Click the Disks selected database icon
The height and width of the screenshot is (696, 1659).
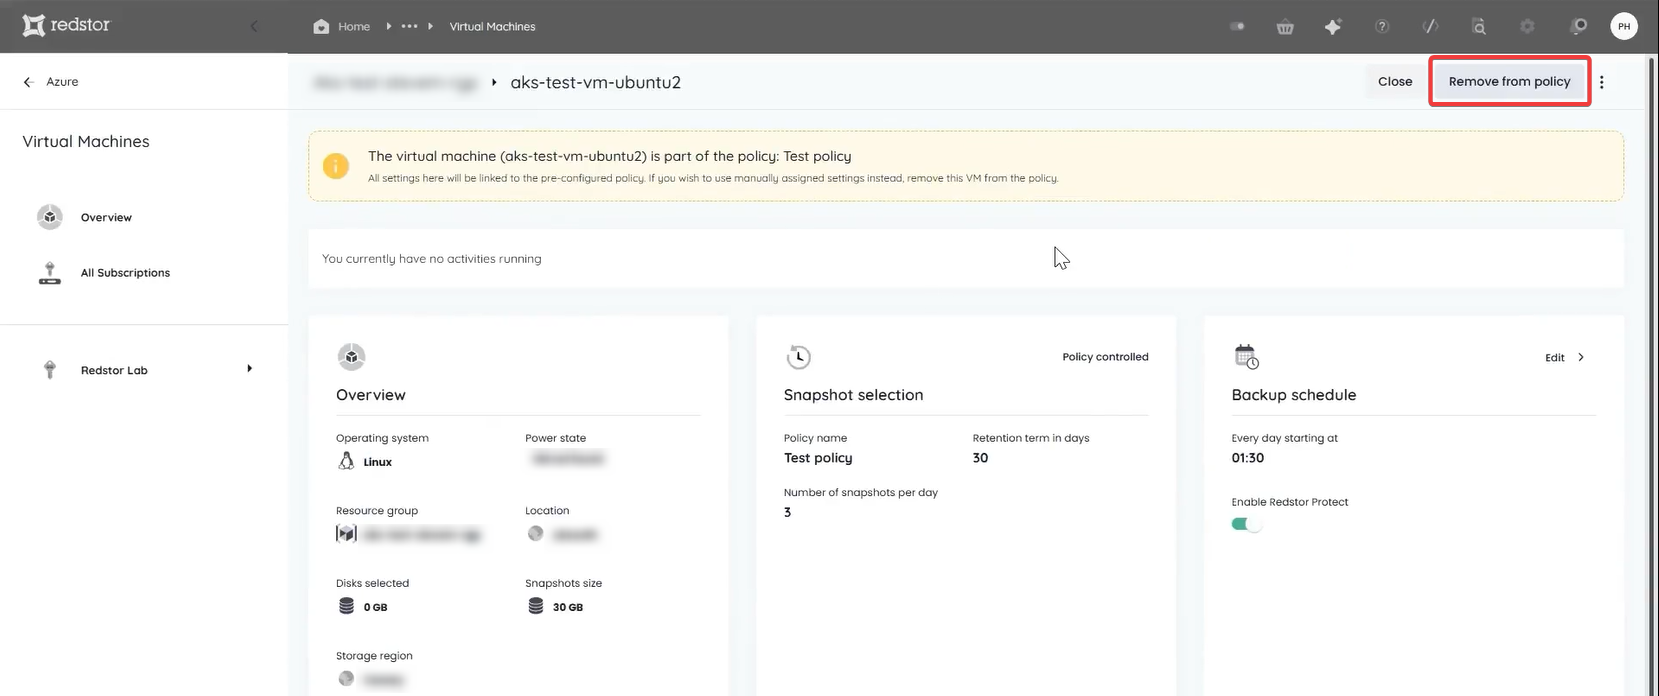tap(346, 606)
